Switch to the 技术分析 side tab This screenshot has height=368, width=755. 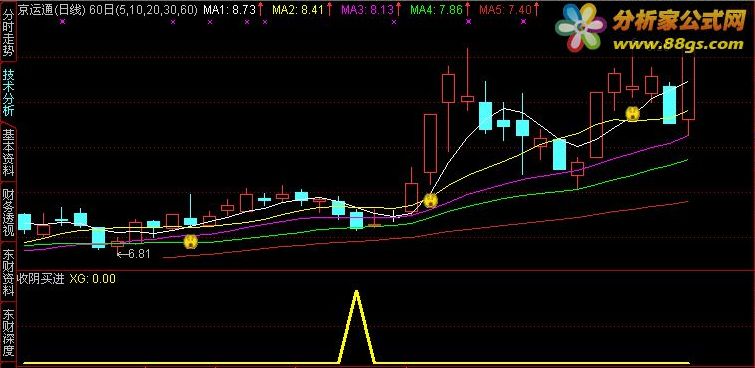(8, 92)
